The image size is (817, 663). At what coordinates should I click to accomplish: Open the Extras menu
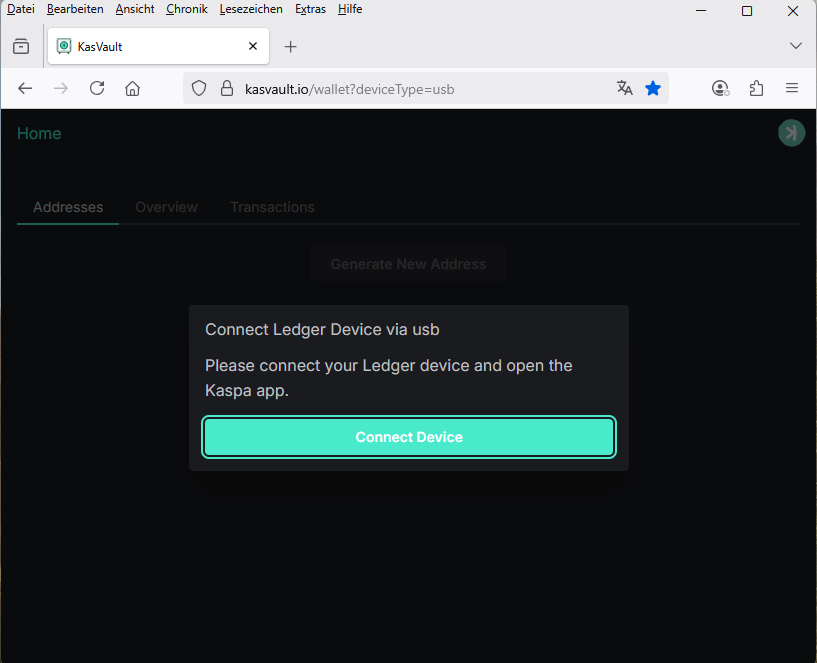point(310,9)
